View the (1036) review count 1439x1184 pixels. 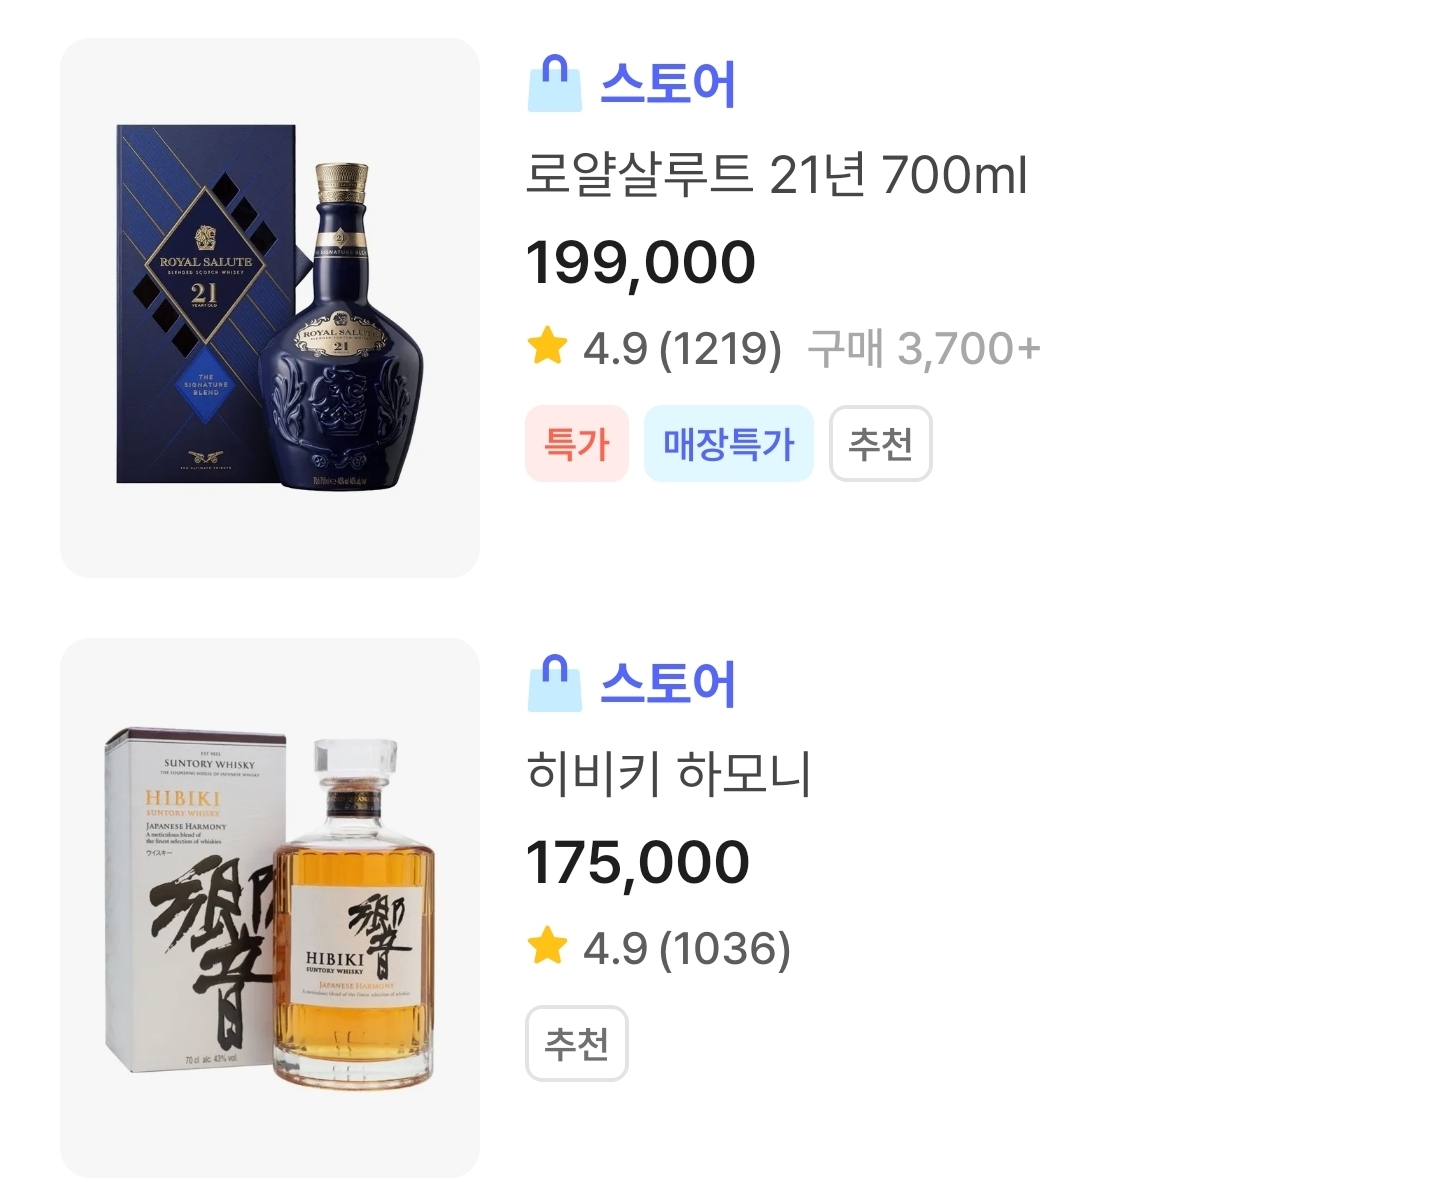(725, 949)
